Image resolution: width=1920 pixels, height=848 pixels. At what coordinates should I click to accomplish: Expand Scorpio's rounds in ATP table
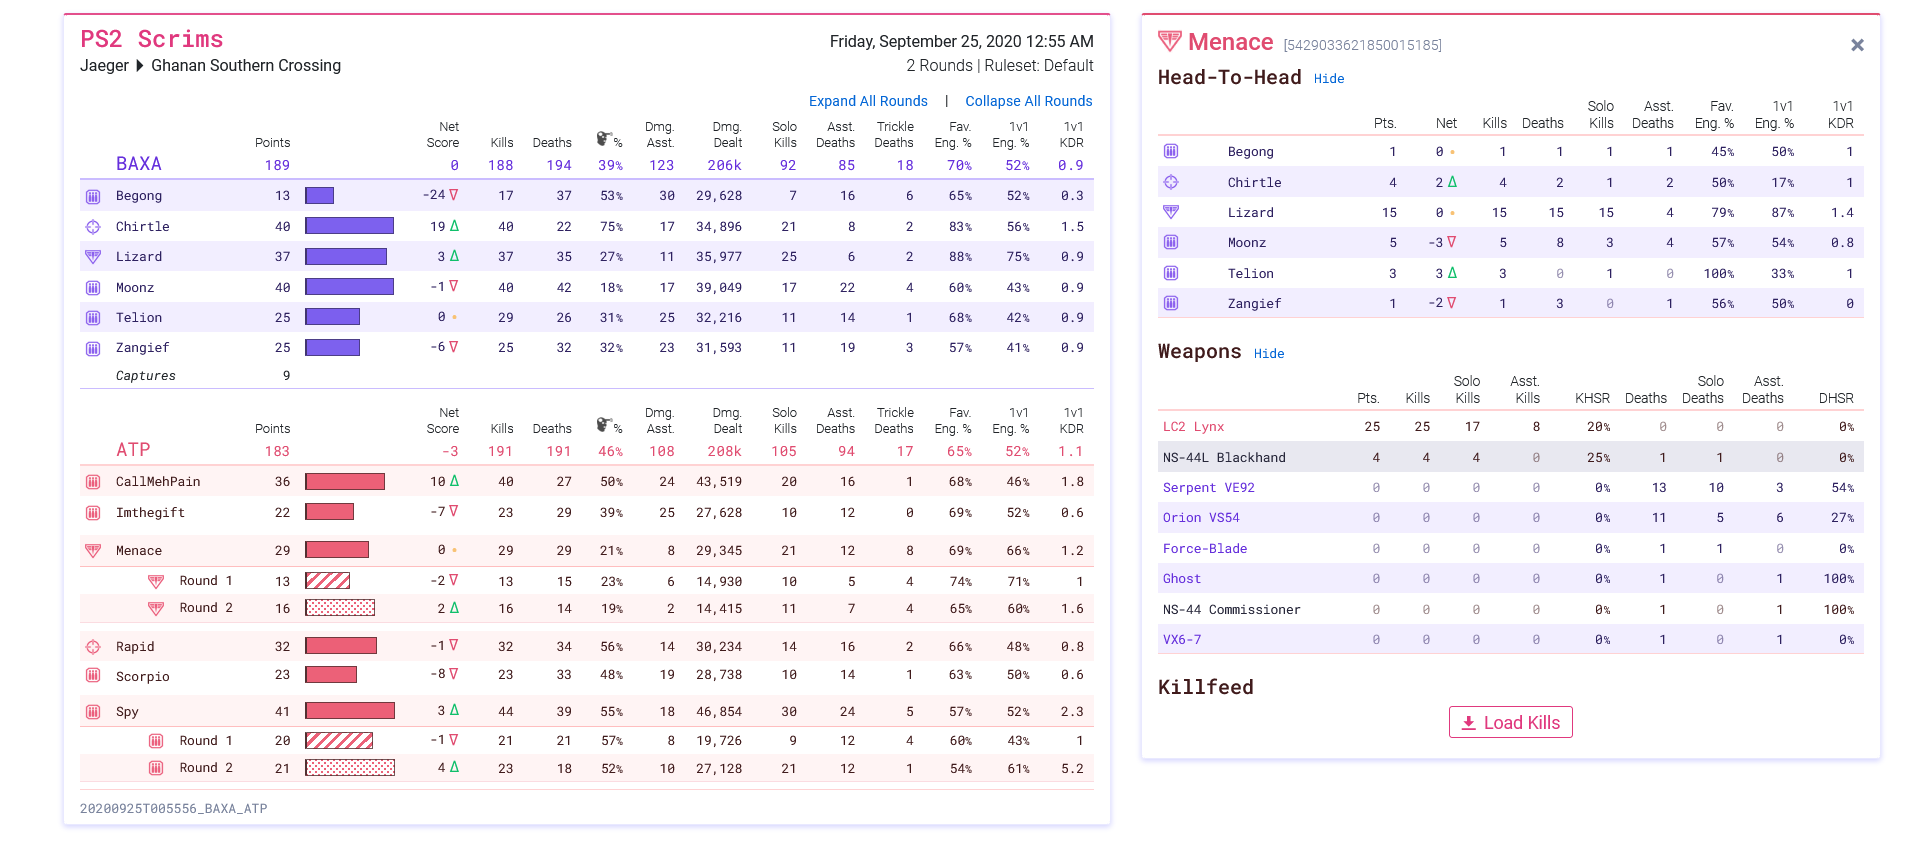click(587, 676)
